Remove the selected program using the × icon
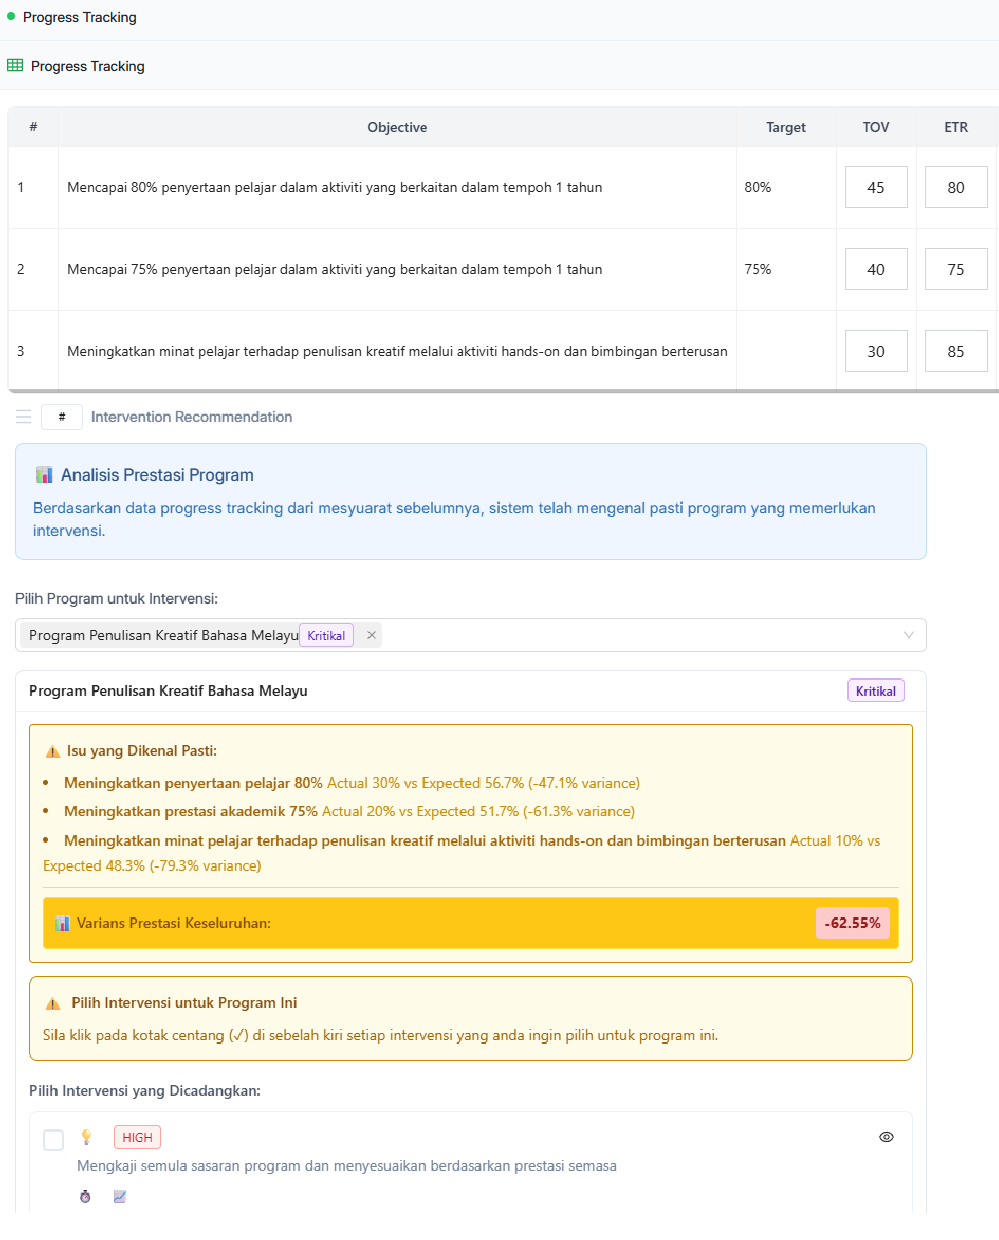Screen dimensions: 999x1240 click(x=371, y=634)
